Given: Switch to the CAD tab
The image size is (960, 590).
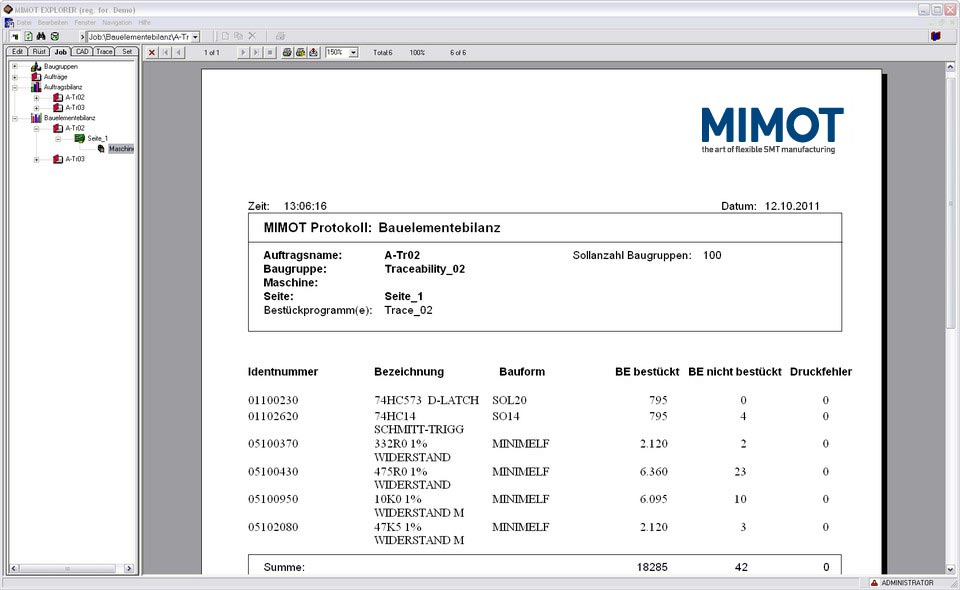Looking at the screenshot, I should pyautogui.click(x=82, y=52).
